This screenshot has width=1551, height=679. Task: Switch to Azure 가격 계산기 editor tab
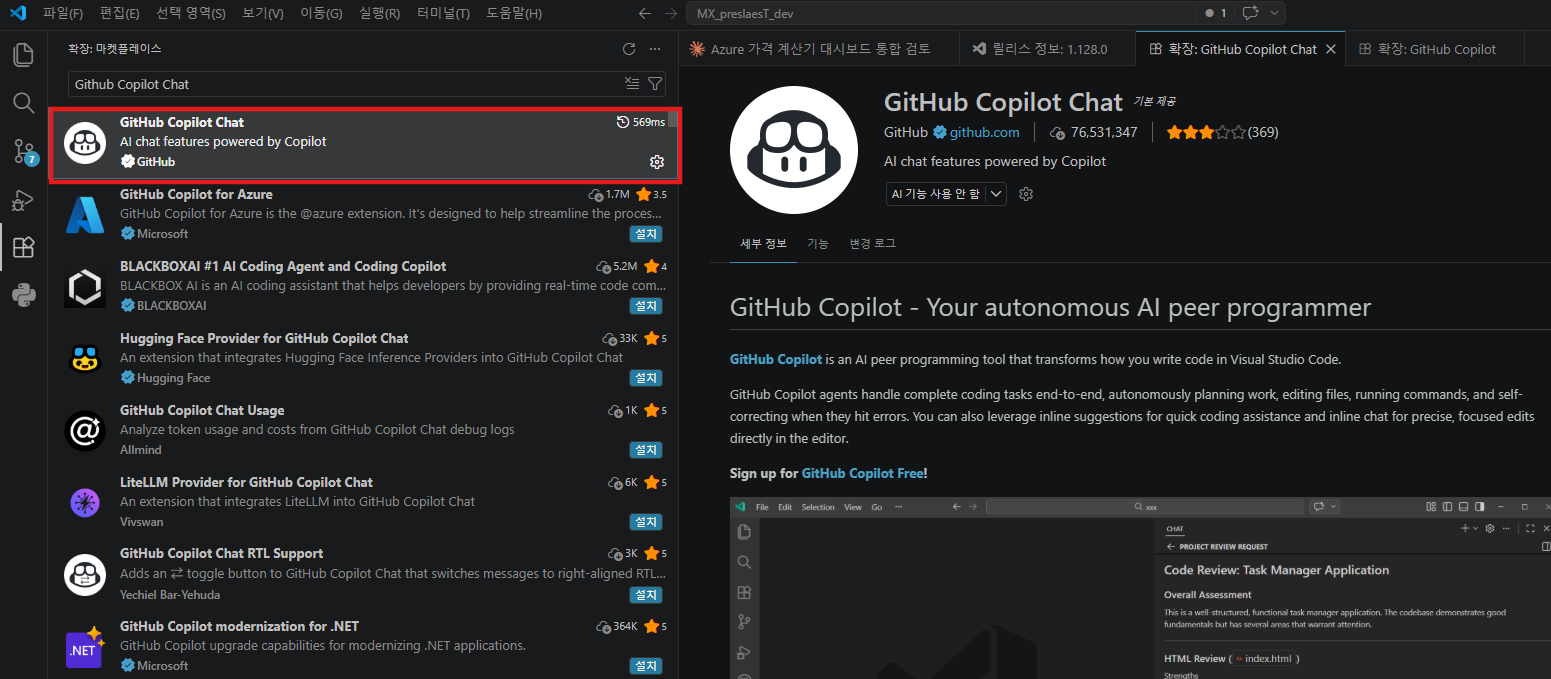(x=819, y=49)
